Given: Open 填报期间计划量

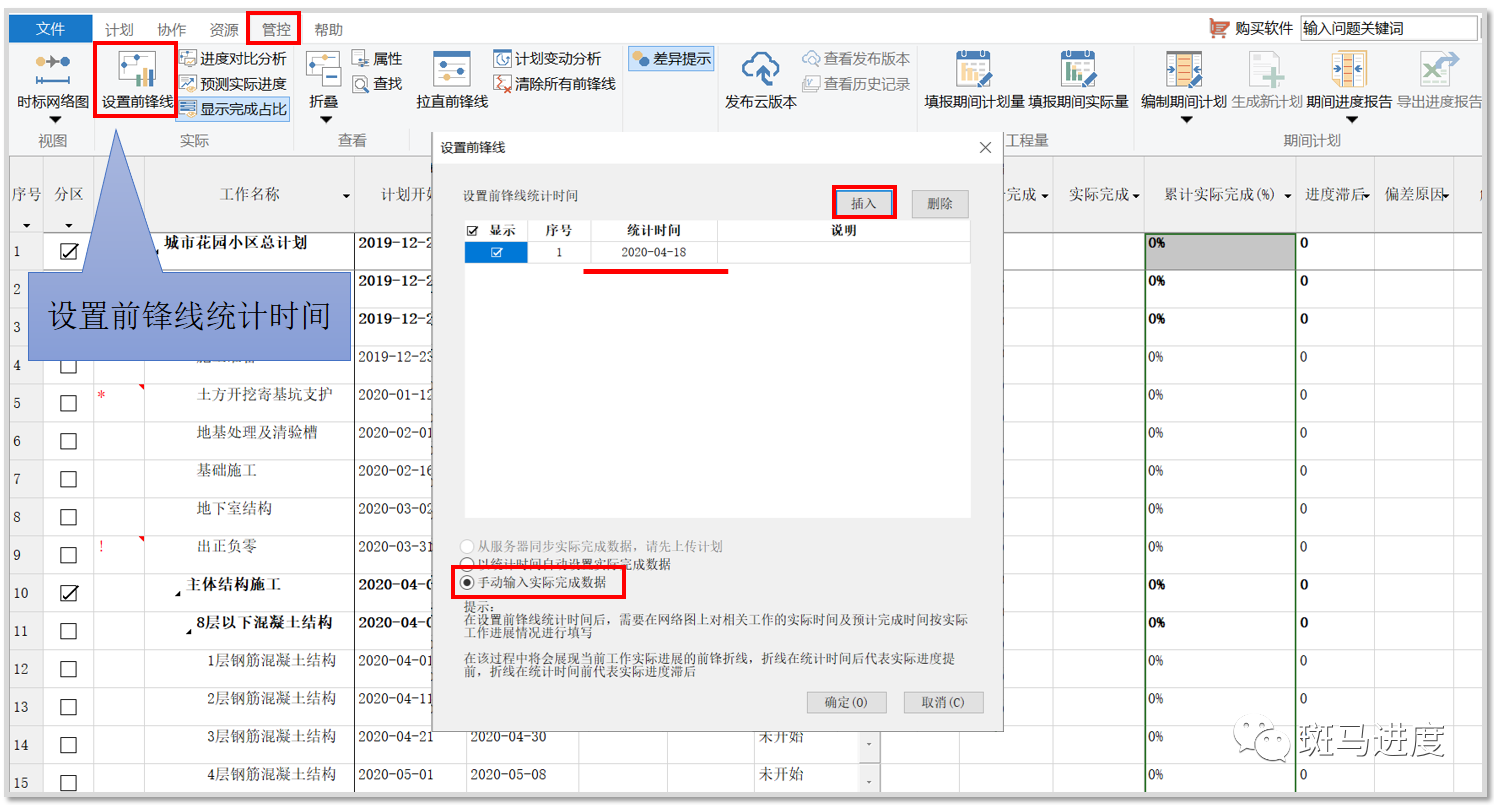Looking at the screenshot, I should point(975,80).
